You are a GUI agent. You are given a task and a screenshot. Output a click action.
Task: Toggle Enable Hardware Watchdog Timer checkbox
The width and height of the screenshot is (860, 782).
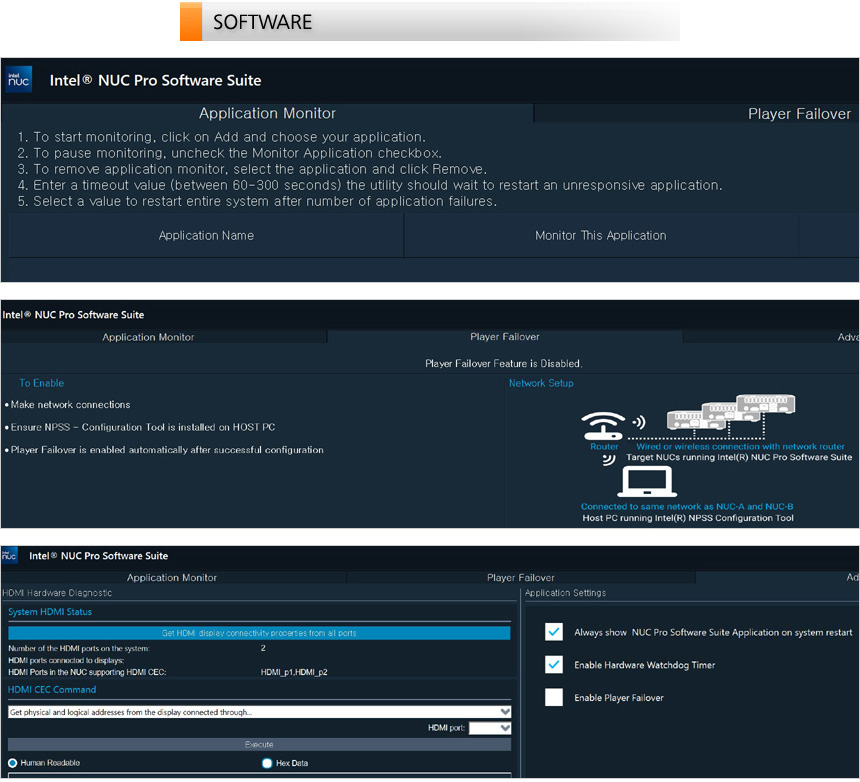click(554, 665)
